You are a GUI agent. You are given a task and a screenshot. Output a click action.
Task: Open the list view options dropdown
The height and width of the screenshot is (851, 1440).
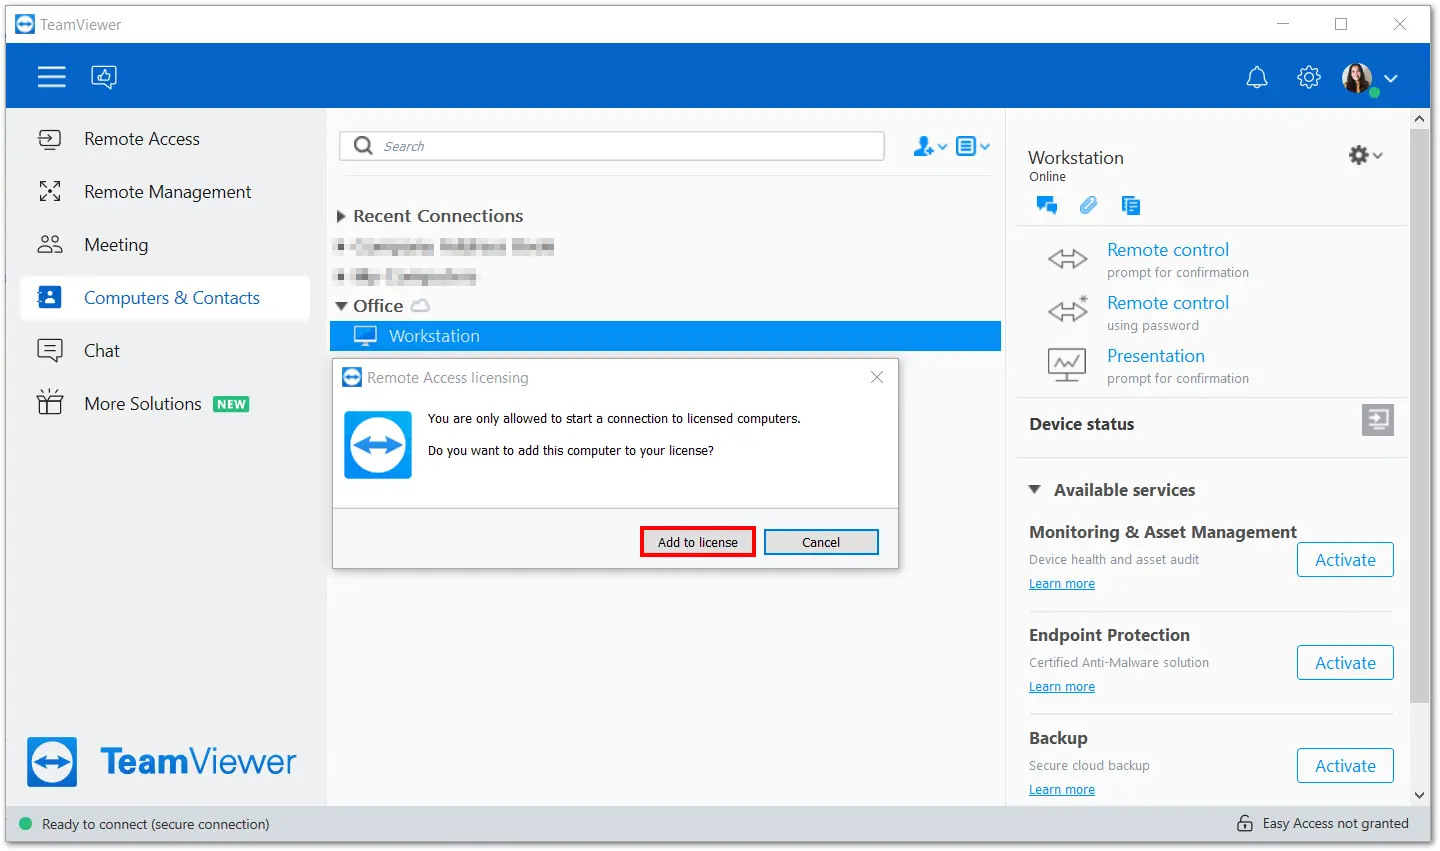click(973, 147)
